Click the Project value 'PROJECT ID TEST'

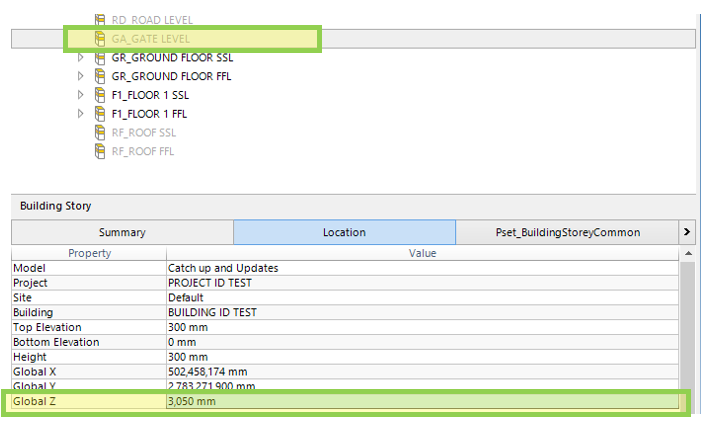[210, 283]
